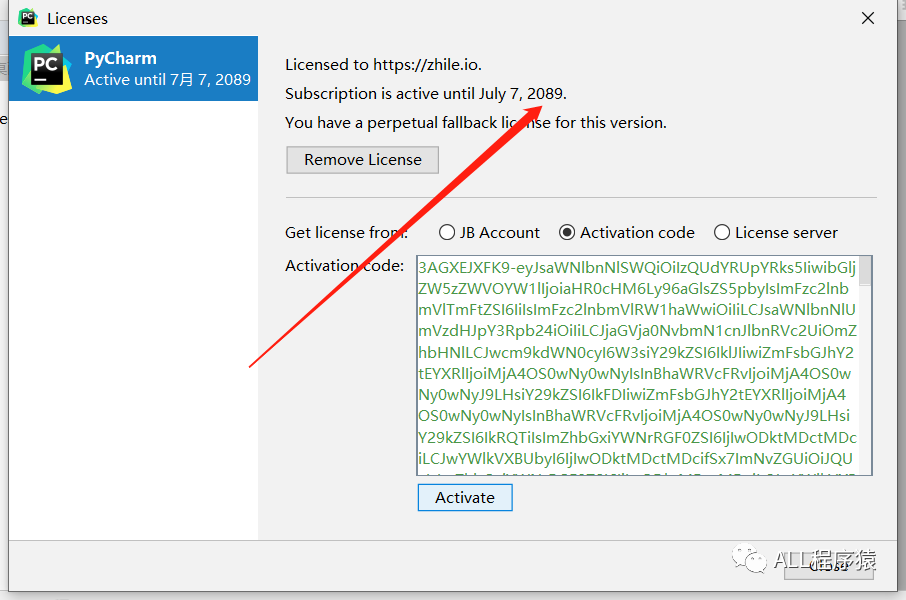Click the PyCharm logo in sidebar
The height and width of the screenshot is (600, 906).
[47, 69]
